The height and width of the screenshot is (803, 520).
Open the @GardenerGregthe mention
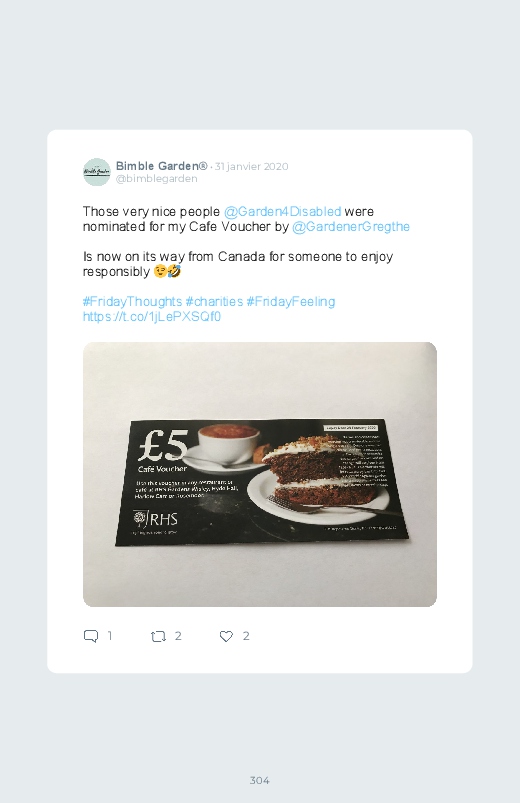pos(351,226)
